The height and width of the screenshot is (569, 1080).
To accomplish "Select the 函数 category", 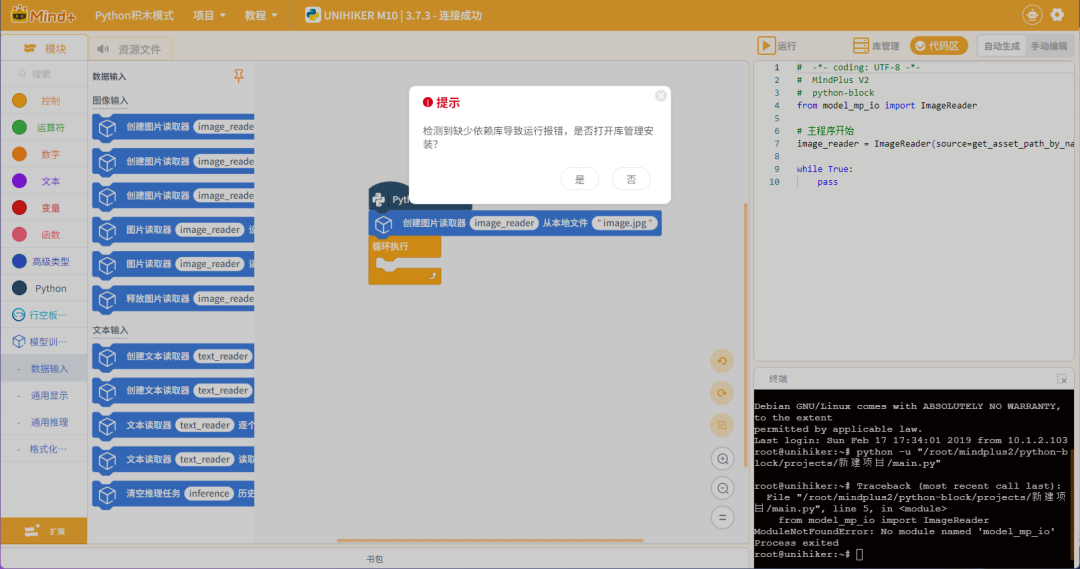I will (43, 235).
